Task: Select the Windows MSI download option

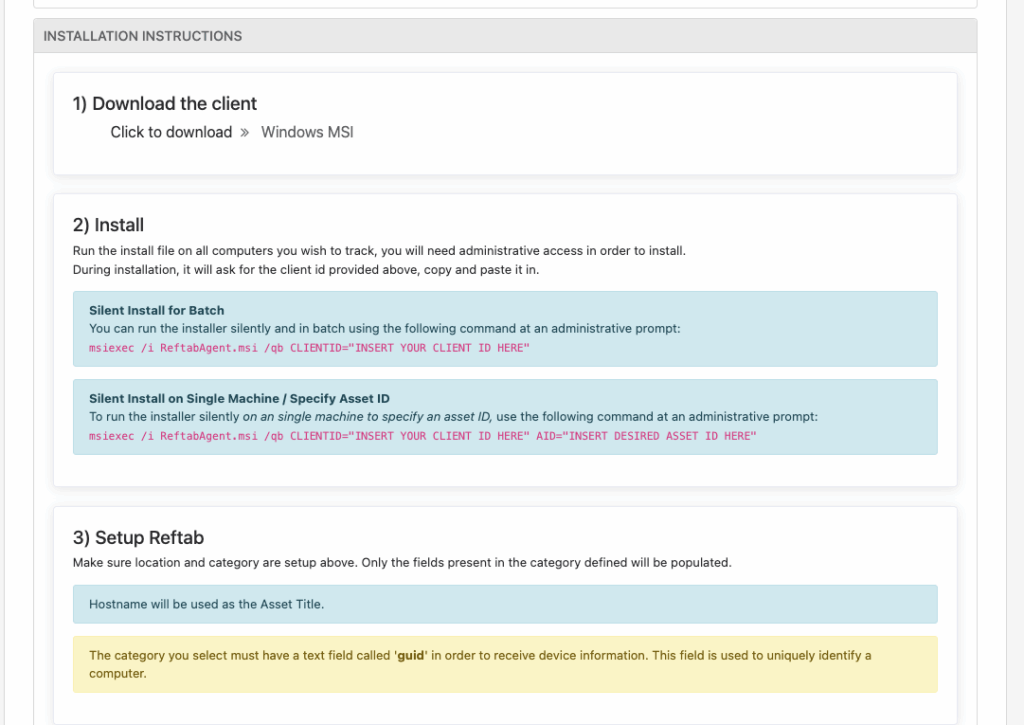Action: (x=307, y=131)
